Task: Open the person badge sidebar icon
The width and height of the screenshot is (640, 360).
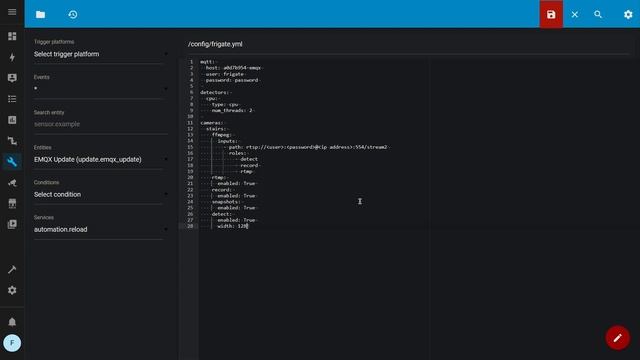Action: [12, 78]
